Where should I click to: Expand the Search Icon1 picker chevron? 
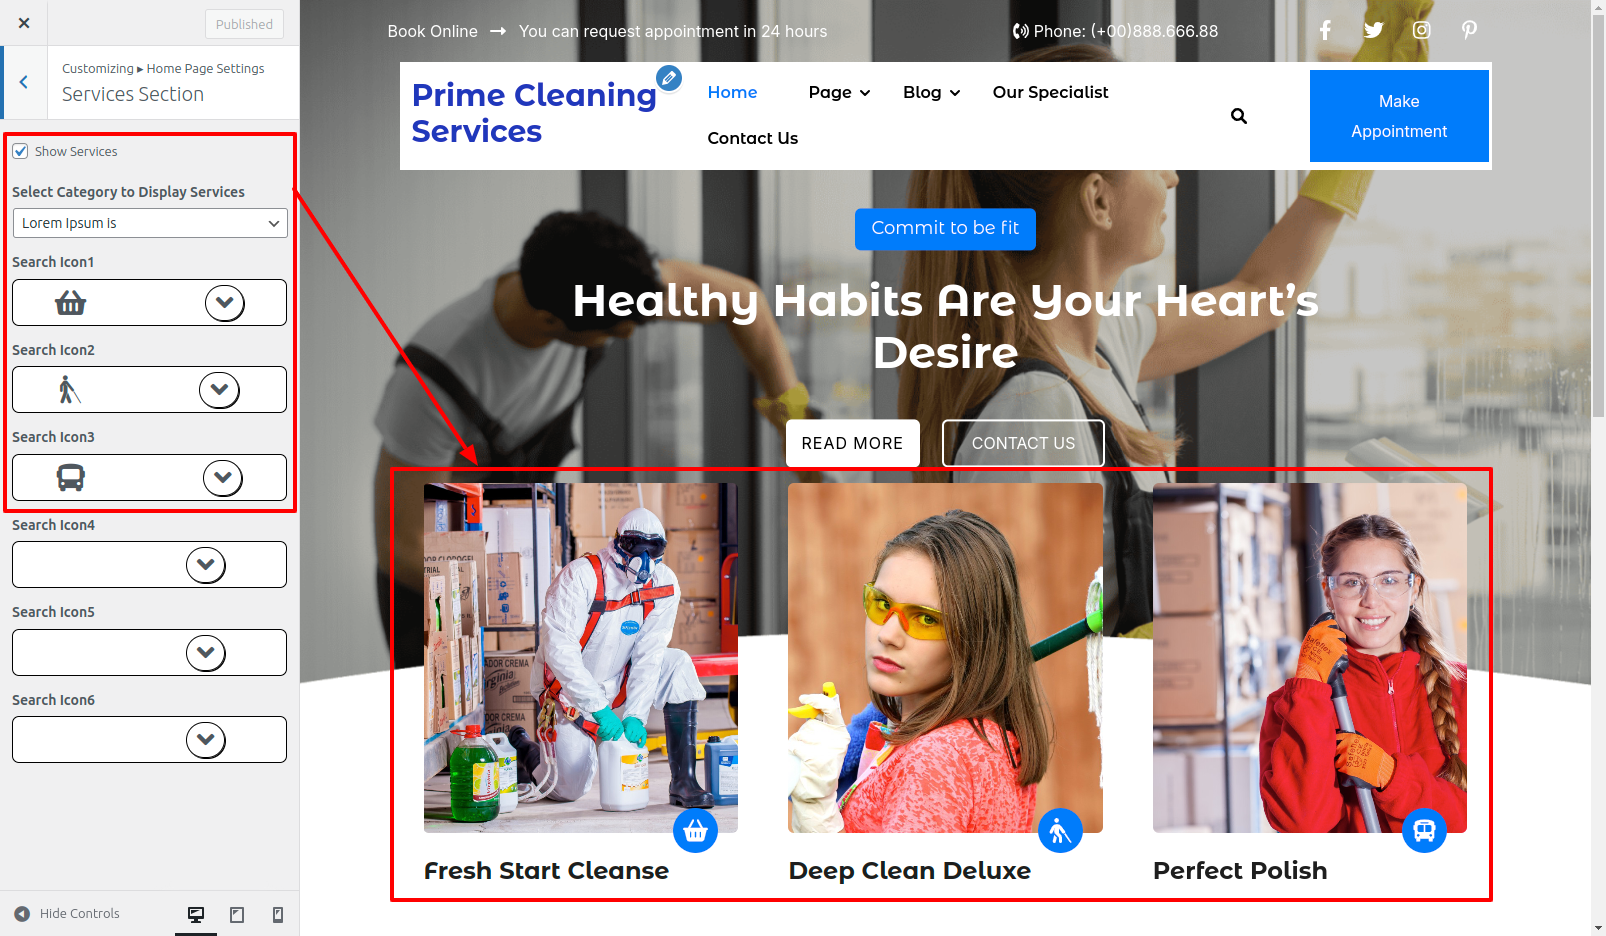coord(225,303)
